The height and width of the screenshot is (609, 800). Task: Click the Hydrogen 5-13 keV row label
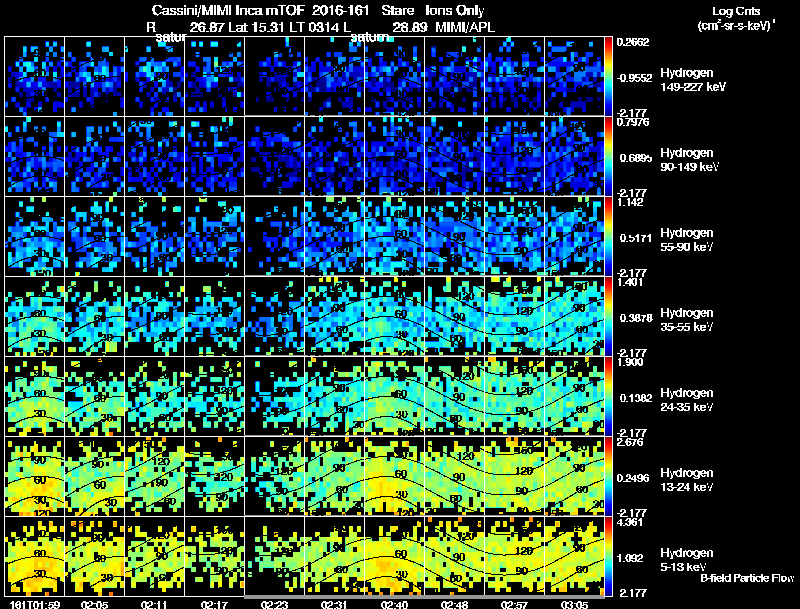687,560
